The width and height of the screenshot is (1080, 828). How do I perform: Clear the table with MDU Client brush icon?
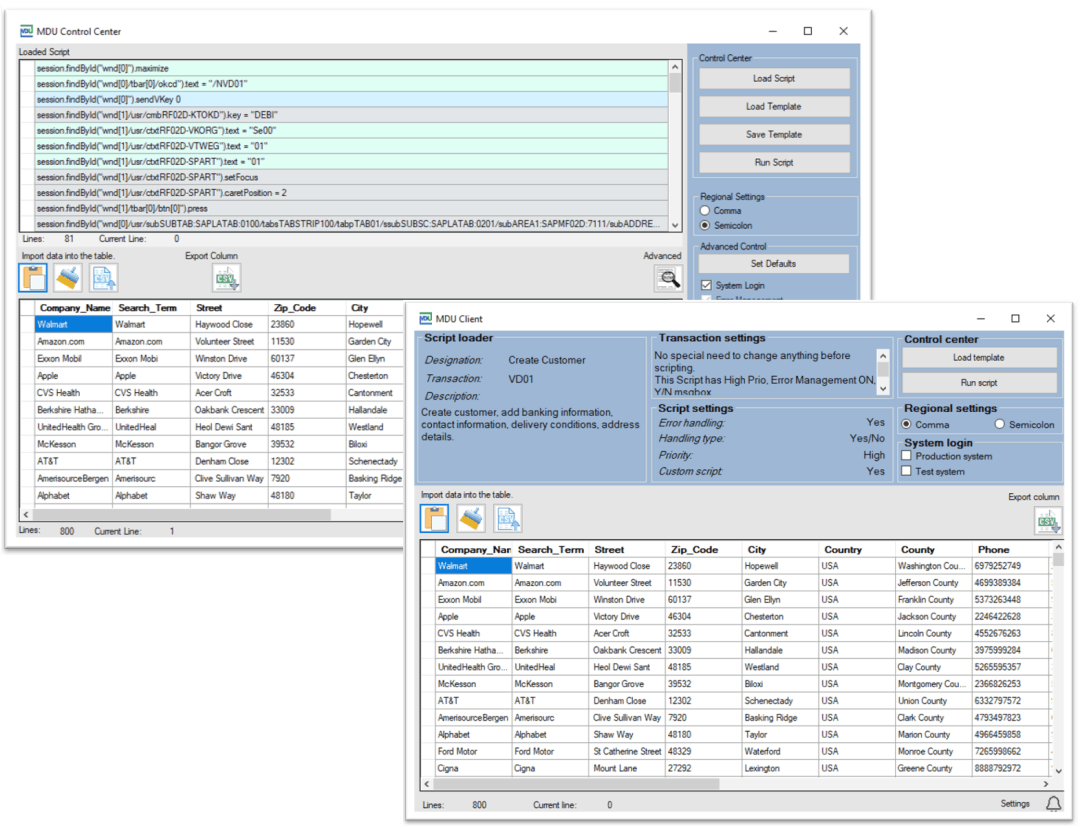471,518
